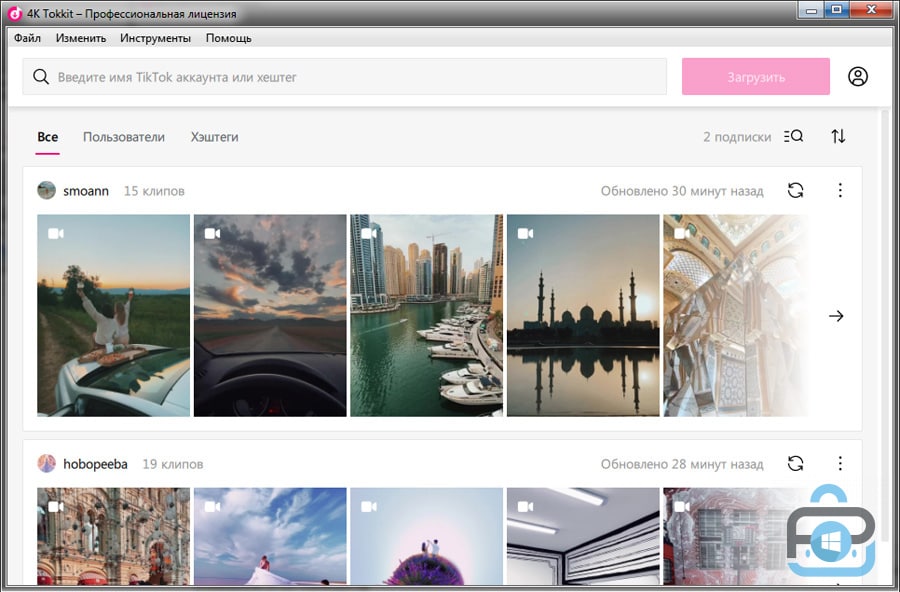Open the Помощь menu
Screen dimensions: 900x592
pos(228,38)
